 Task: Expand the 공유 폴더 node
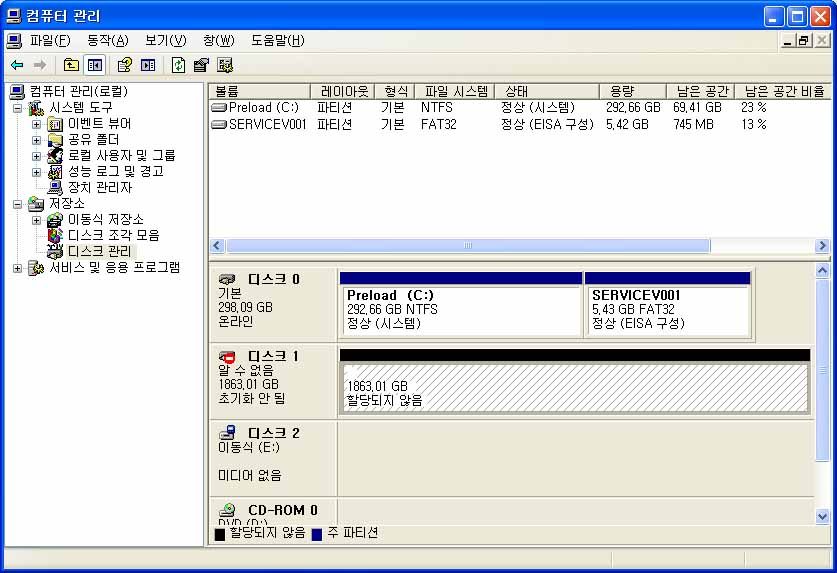36,140
